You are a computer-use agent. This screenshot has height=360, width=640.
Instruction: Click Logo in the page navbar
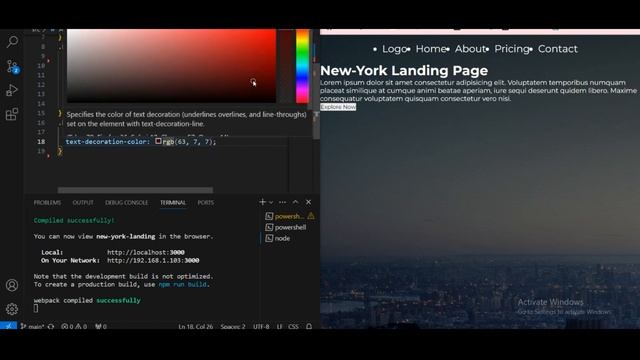[394, 49]
